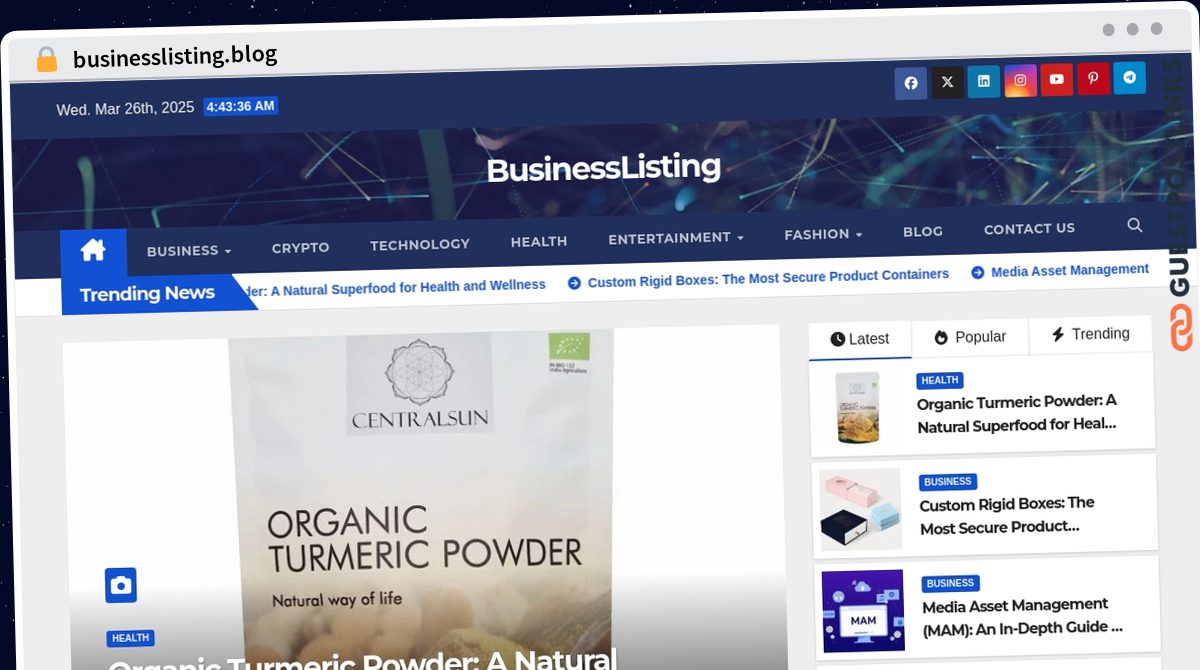Screen dimensions: 1200x670
Task: Open the YouTube social icon
Action: [1056, 79]
